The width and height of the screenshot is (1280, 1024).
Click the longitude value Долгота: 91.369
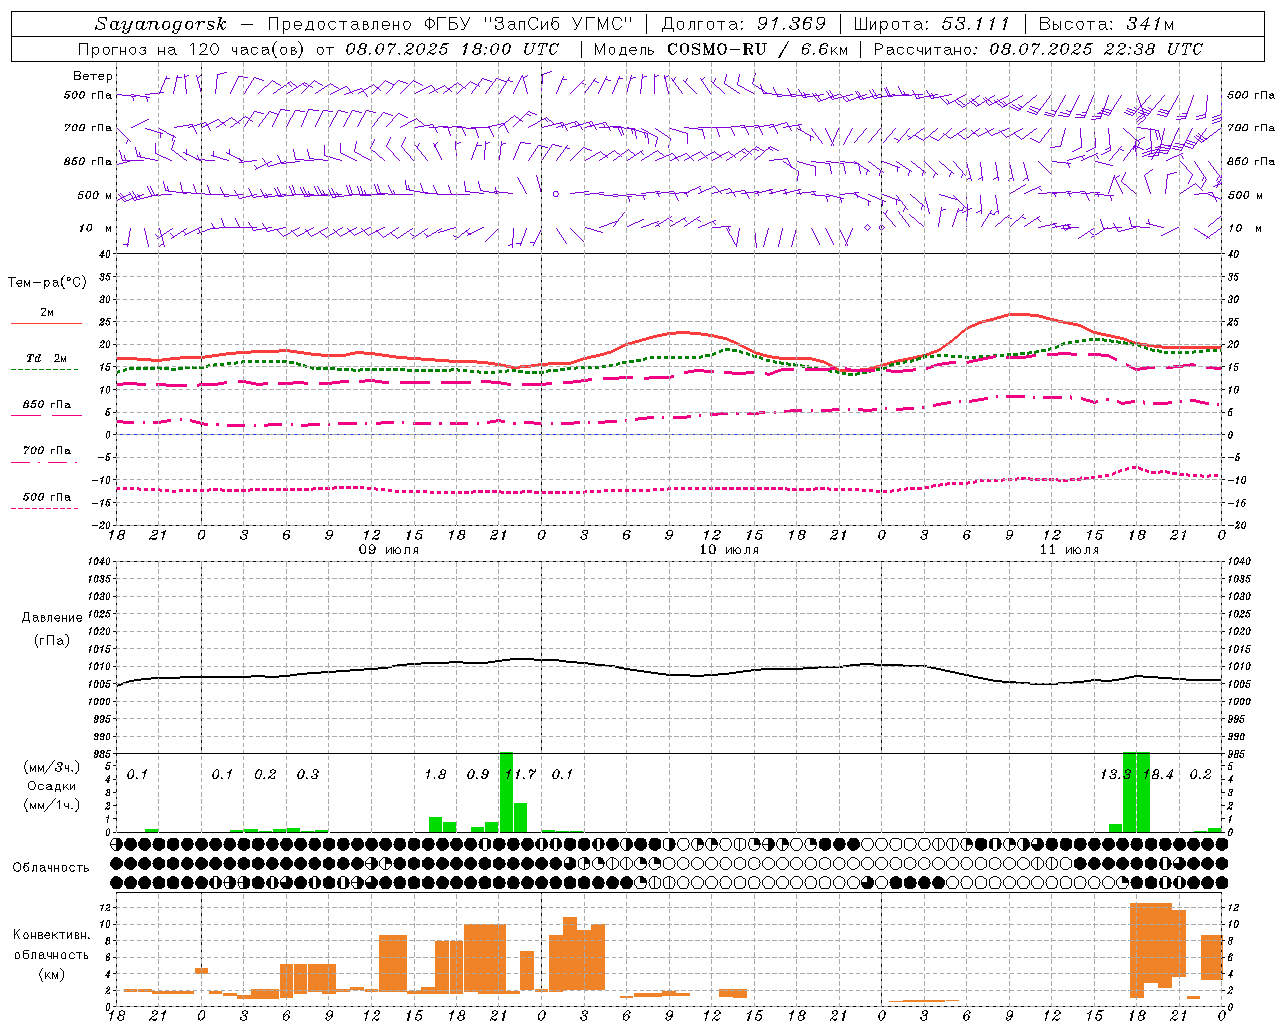[744, 24]
